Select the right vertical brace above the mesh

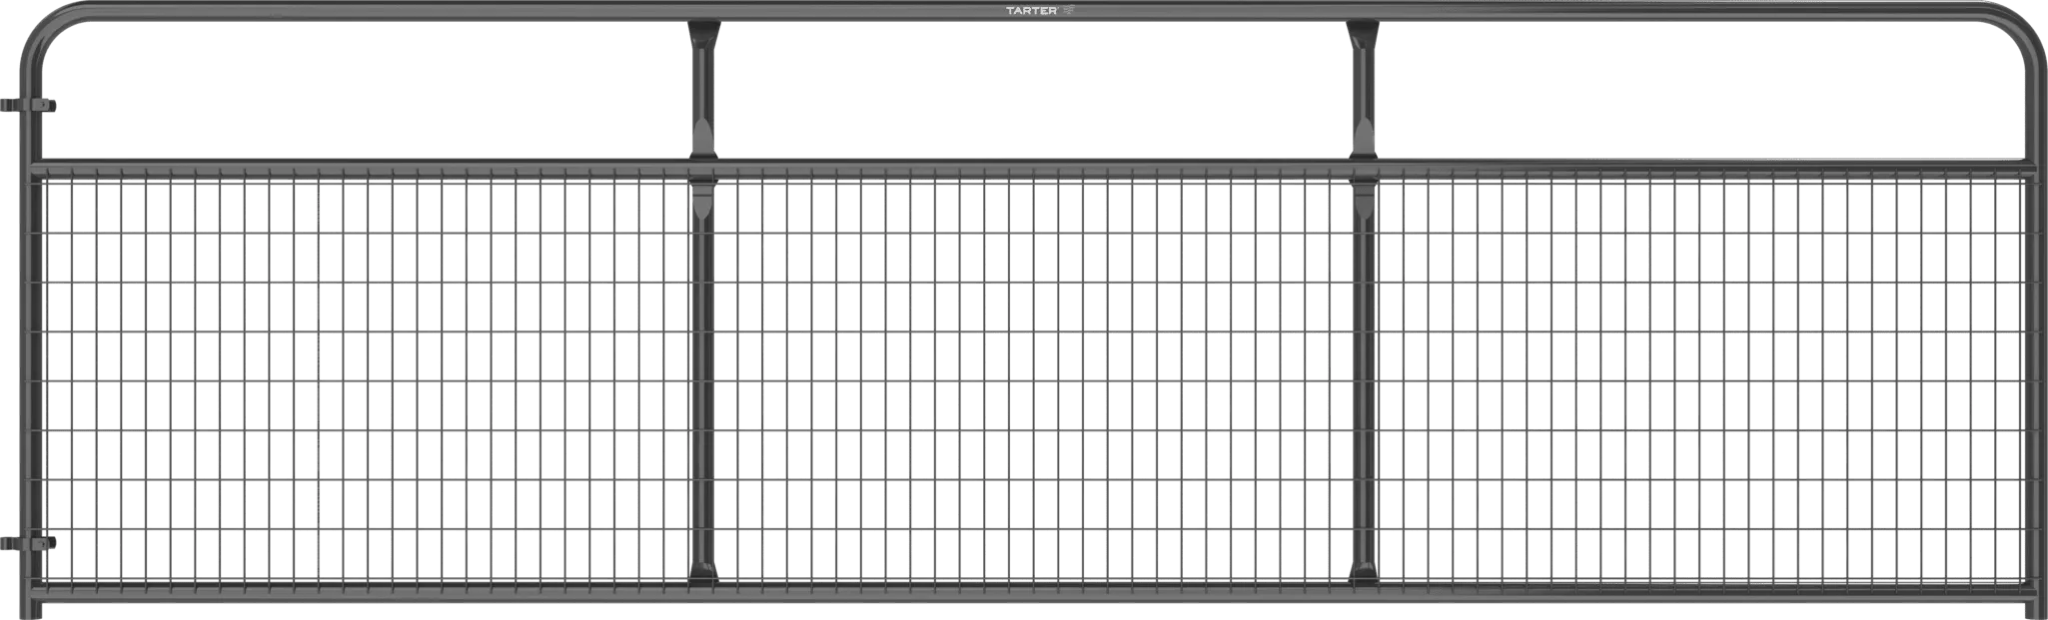(x=1361, y=88)
